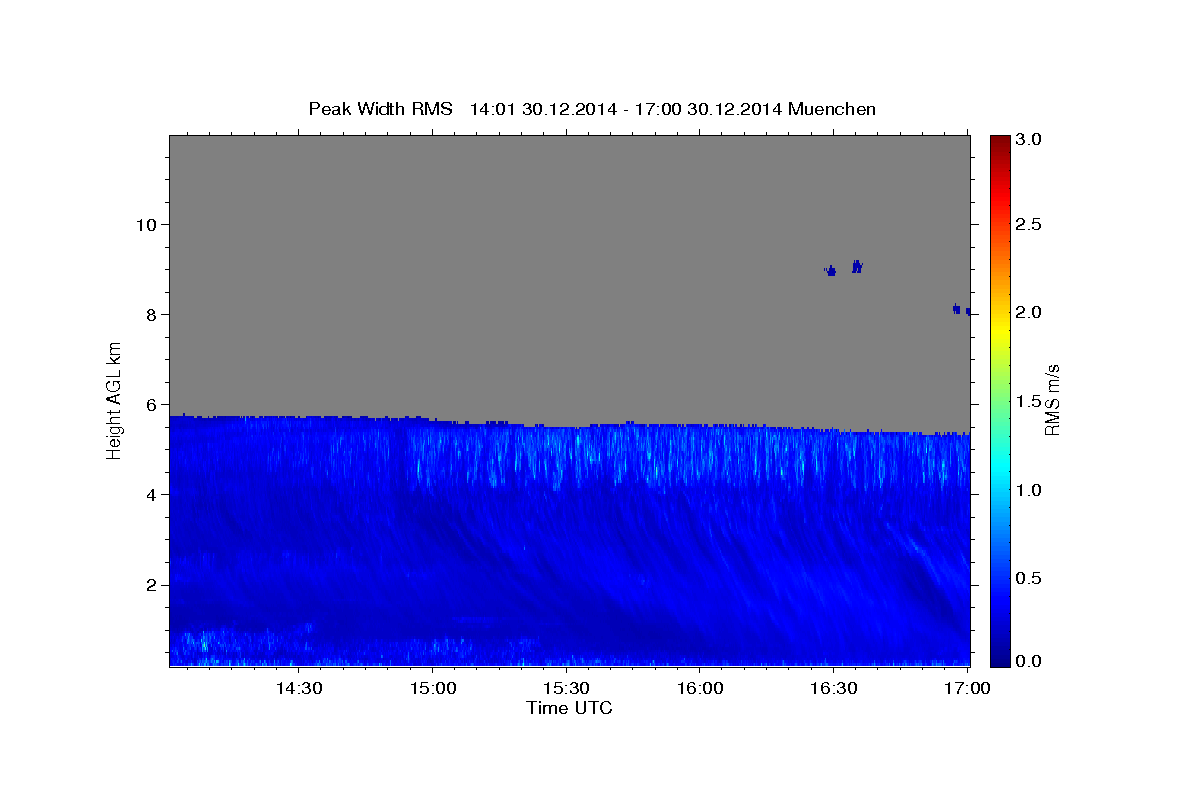This screenshot has height=800, width=1200.
Task: Click the colorbar value 2.5
Action: tap(1028, 224)
